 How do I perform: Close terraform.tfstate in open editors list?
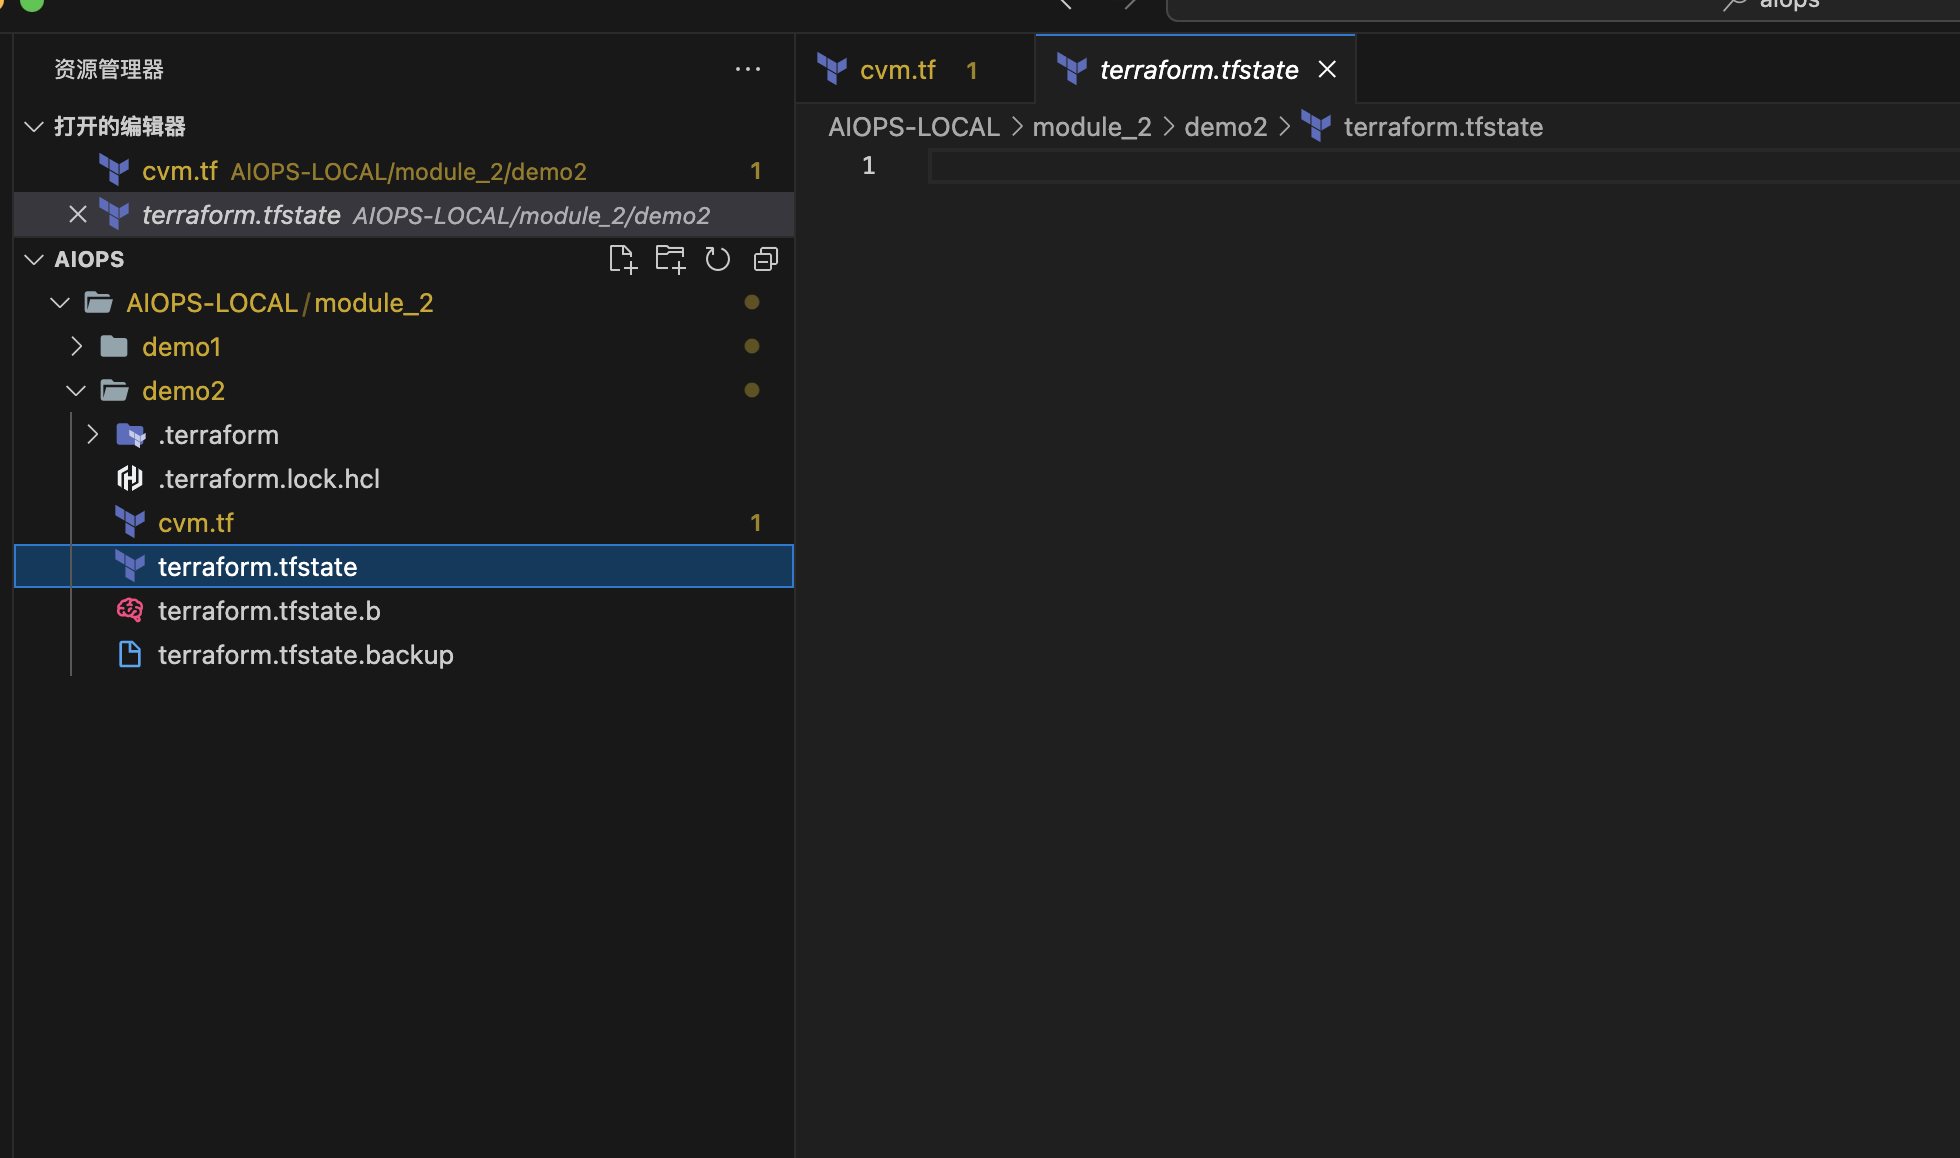click(x=78, y=214)
